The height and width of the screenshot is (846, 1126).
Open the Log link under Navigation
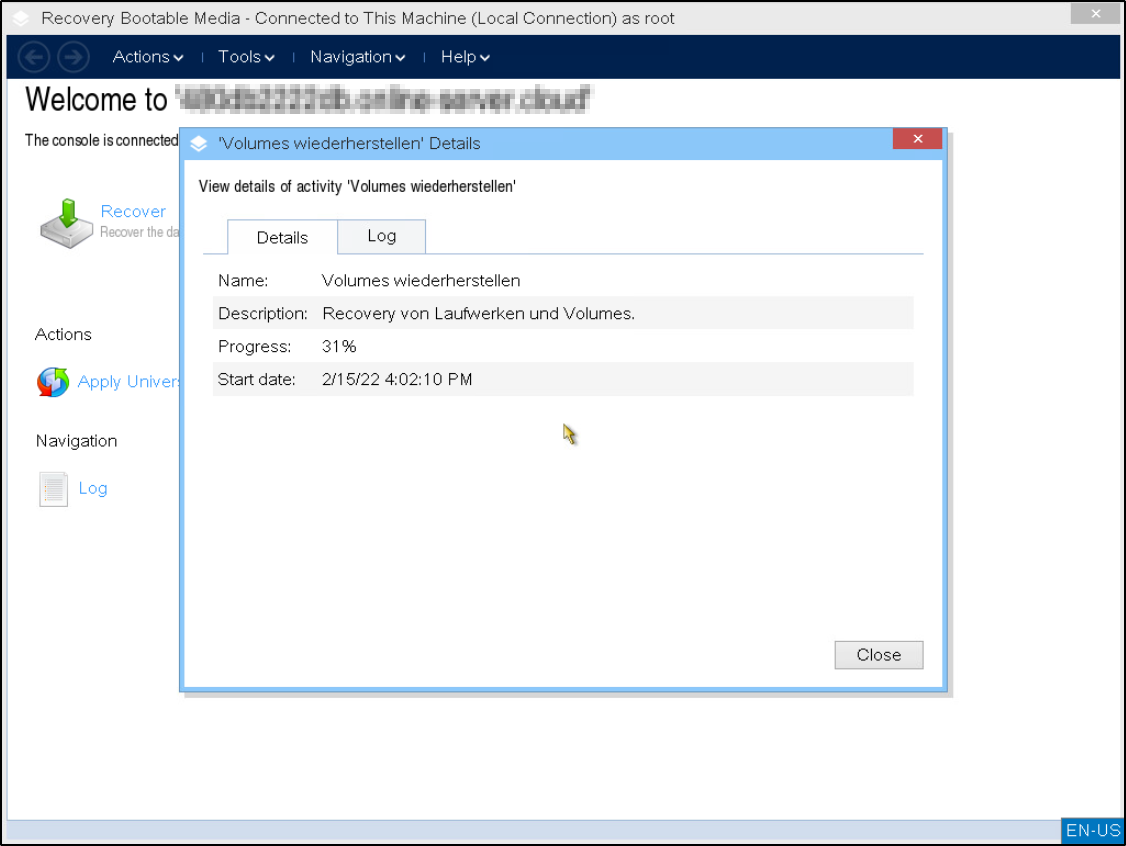93,488
